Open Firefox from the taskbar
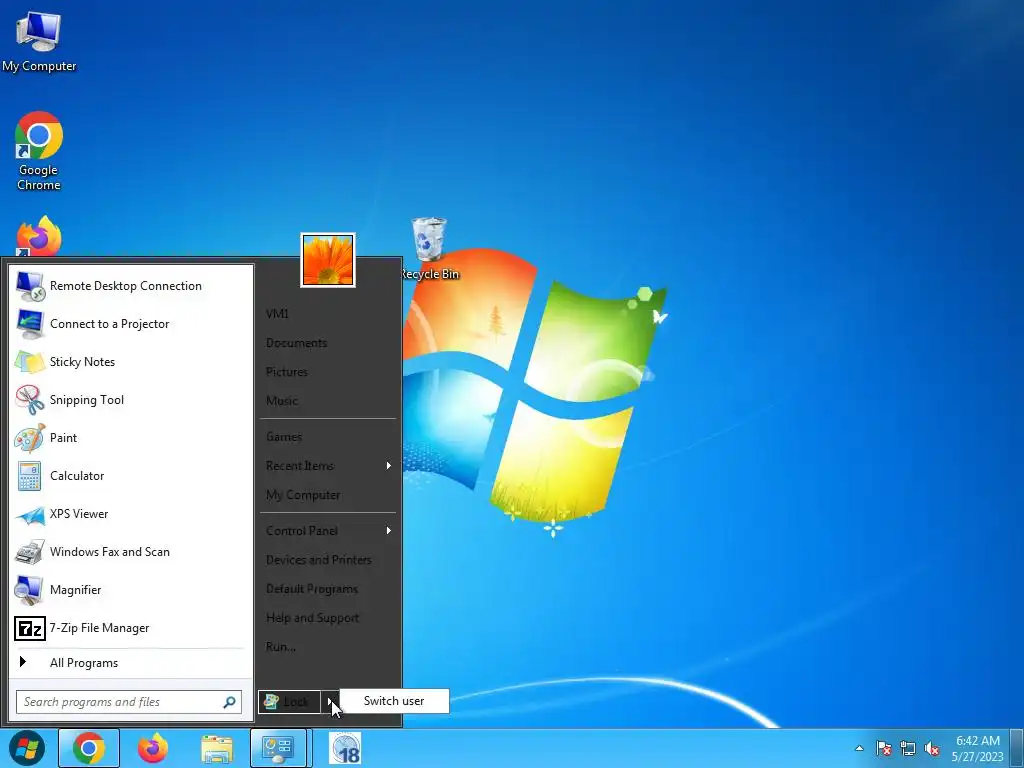1024x768 pixels. pyautogui.click(x=153, y=748)
